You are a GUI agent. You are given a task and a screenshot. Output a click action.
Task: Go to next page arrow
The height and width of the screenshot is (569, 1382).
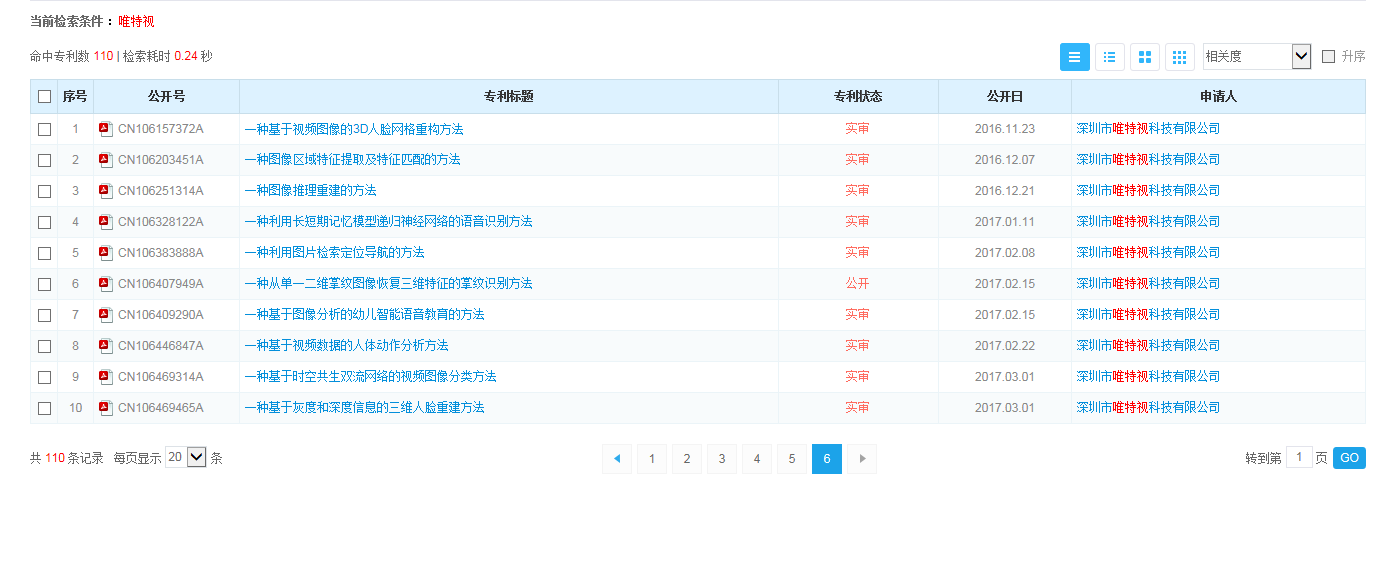point(862,459)
